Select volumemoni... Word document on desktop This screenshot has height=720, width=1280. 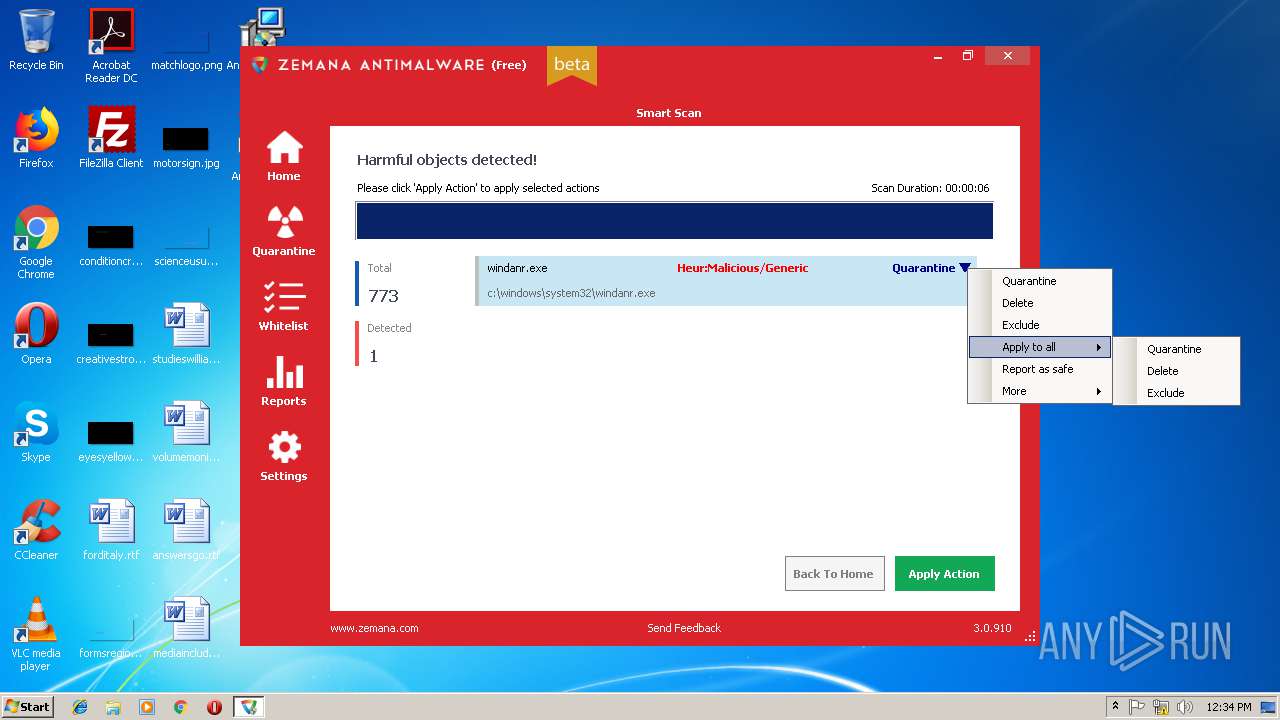186,432
